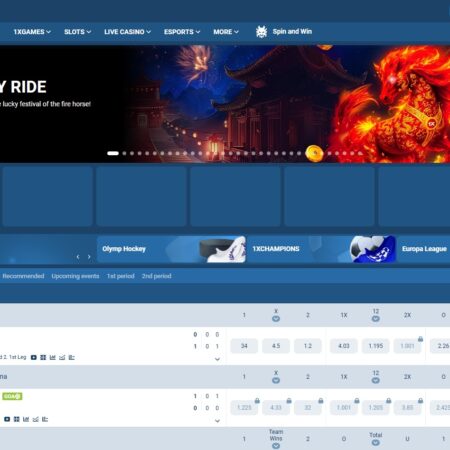Select odds 4.03 for 1X
Image resolution: width=450 pixels, height=450 pixels.
(x=344, y=346)
